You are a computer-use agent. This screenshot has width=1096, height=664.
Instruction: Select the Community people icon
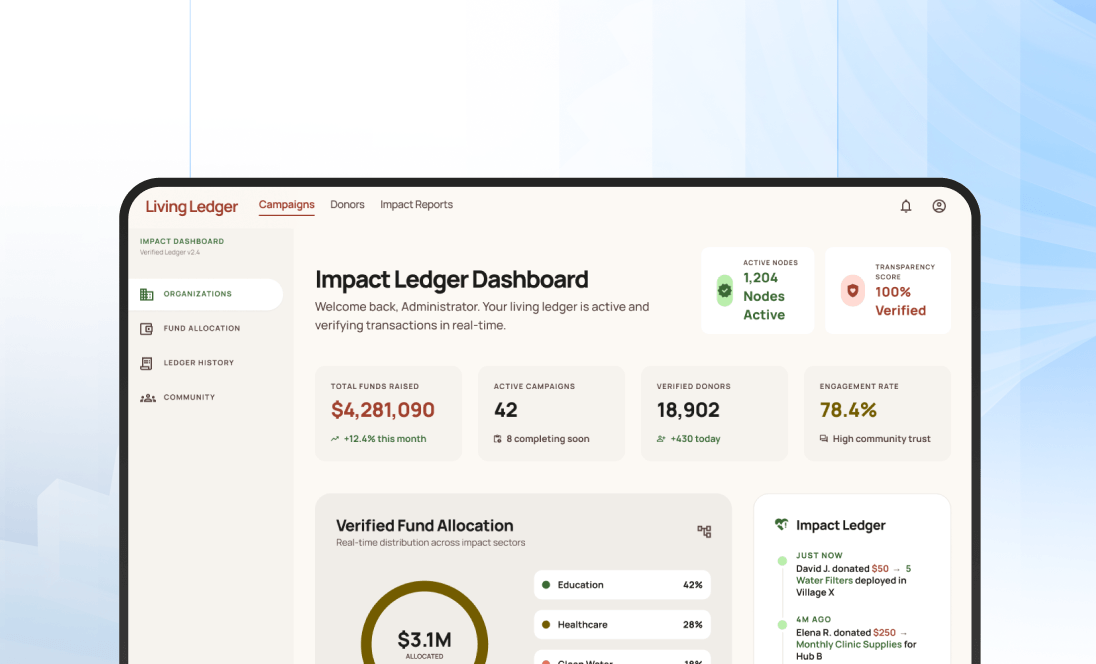pyautogui.click(x=146, y=397)
